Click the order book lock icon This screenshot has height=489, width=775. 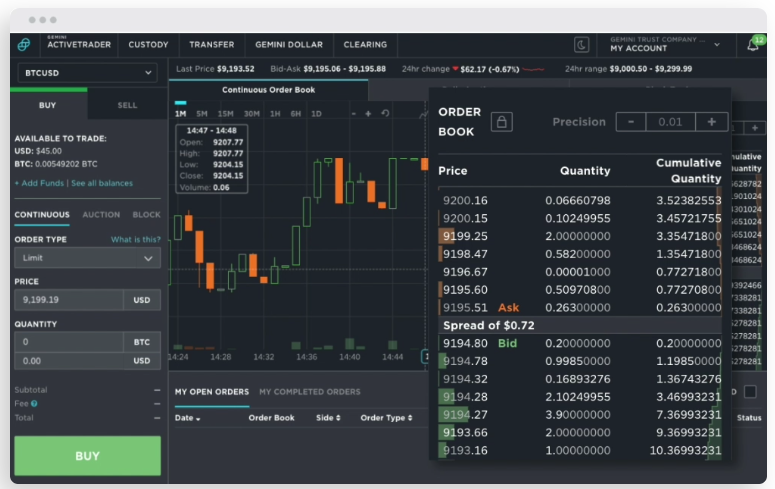point(501,122)
